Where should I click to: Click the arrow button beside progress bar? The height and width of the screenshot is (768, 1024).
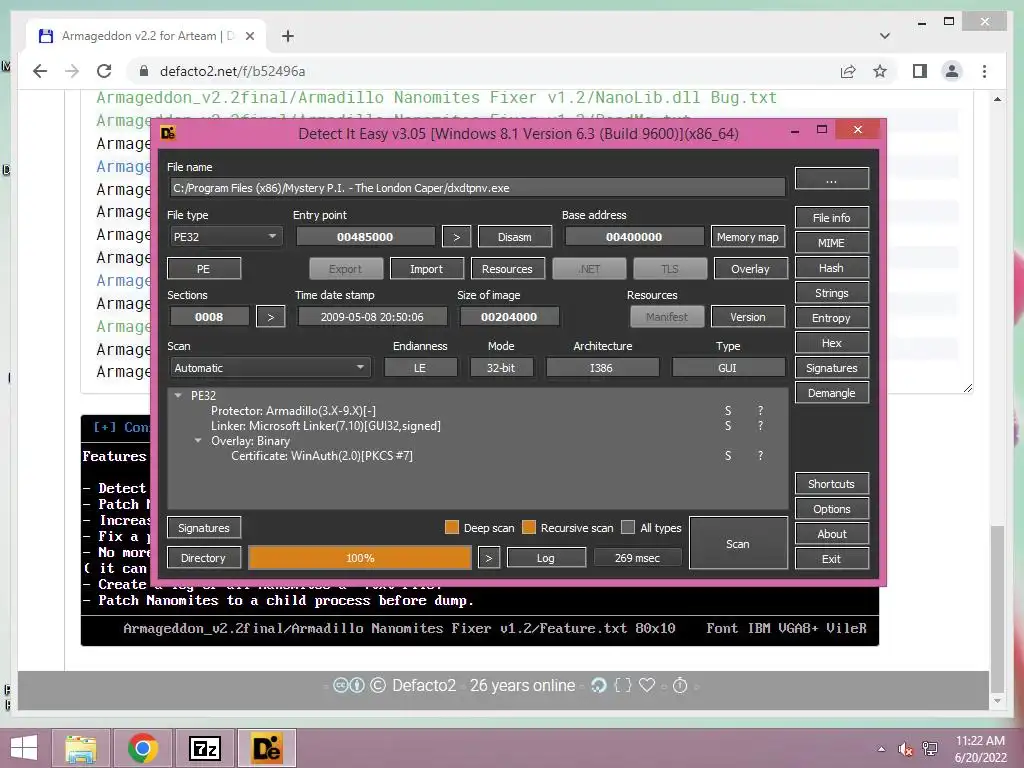[x=488, y=558]
